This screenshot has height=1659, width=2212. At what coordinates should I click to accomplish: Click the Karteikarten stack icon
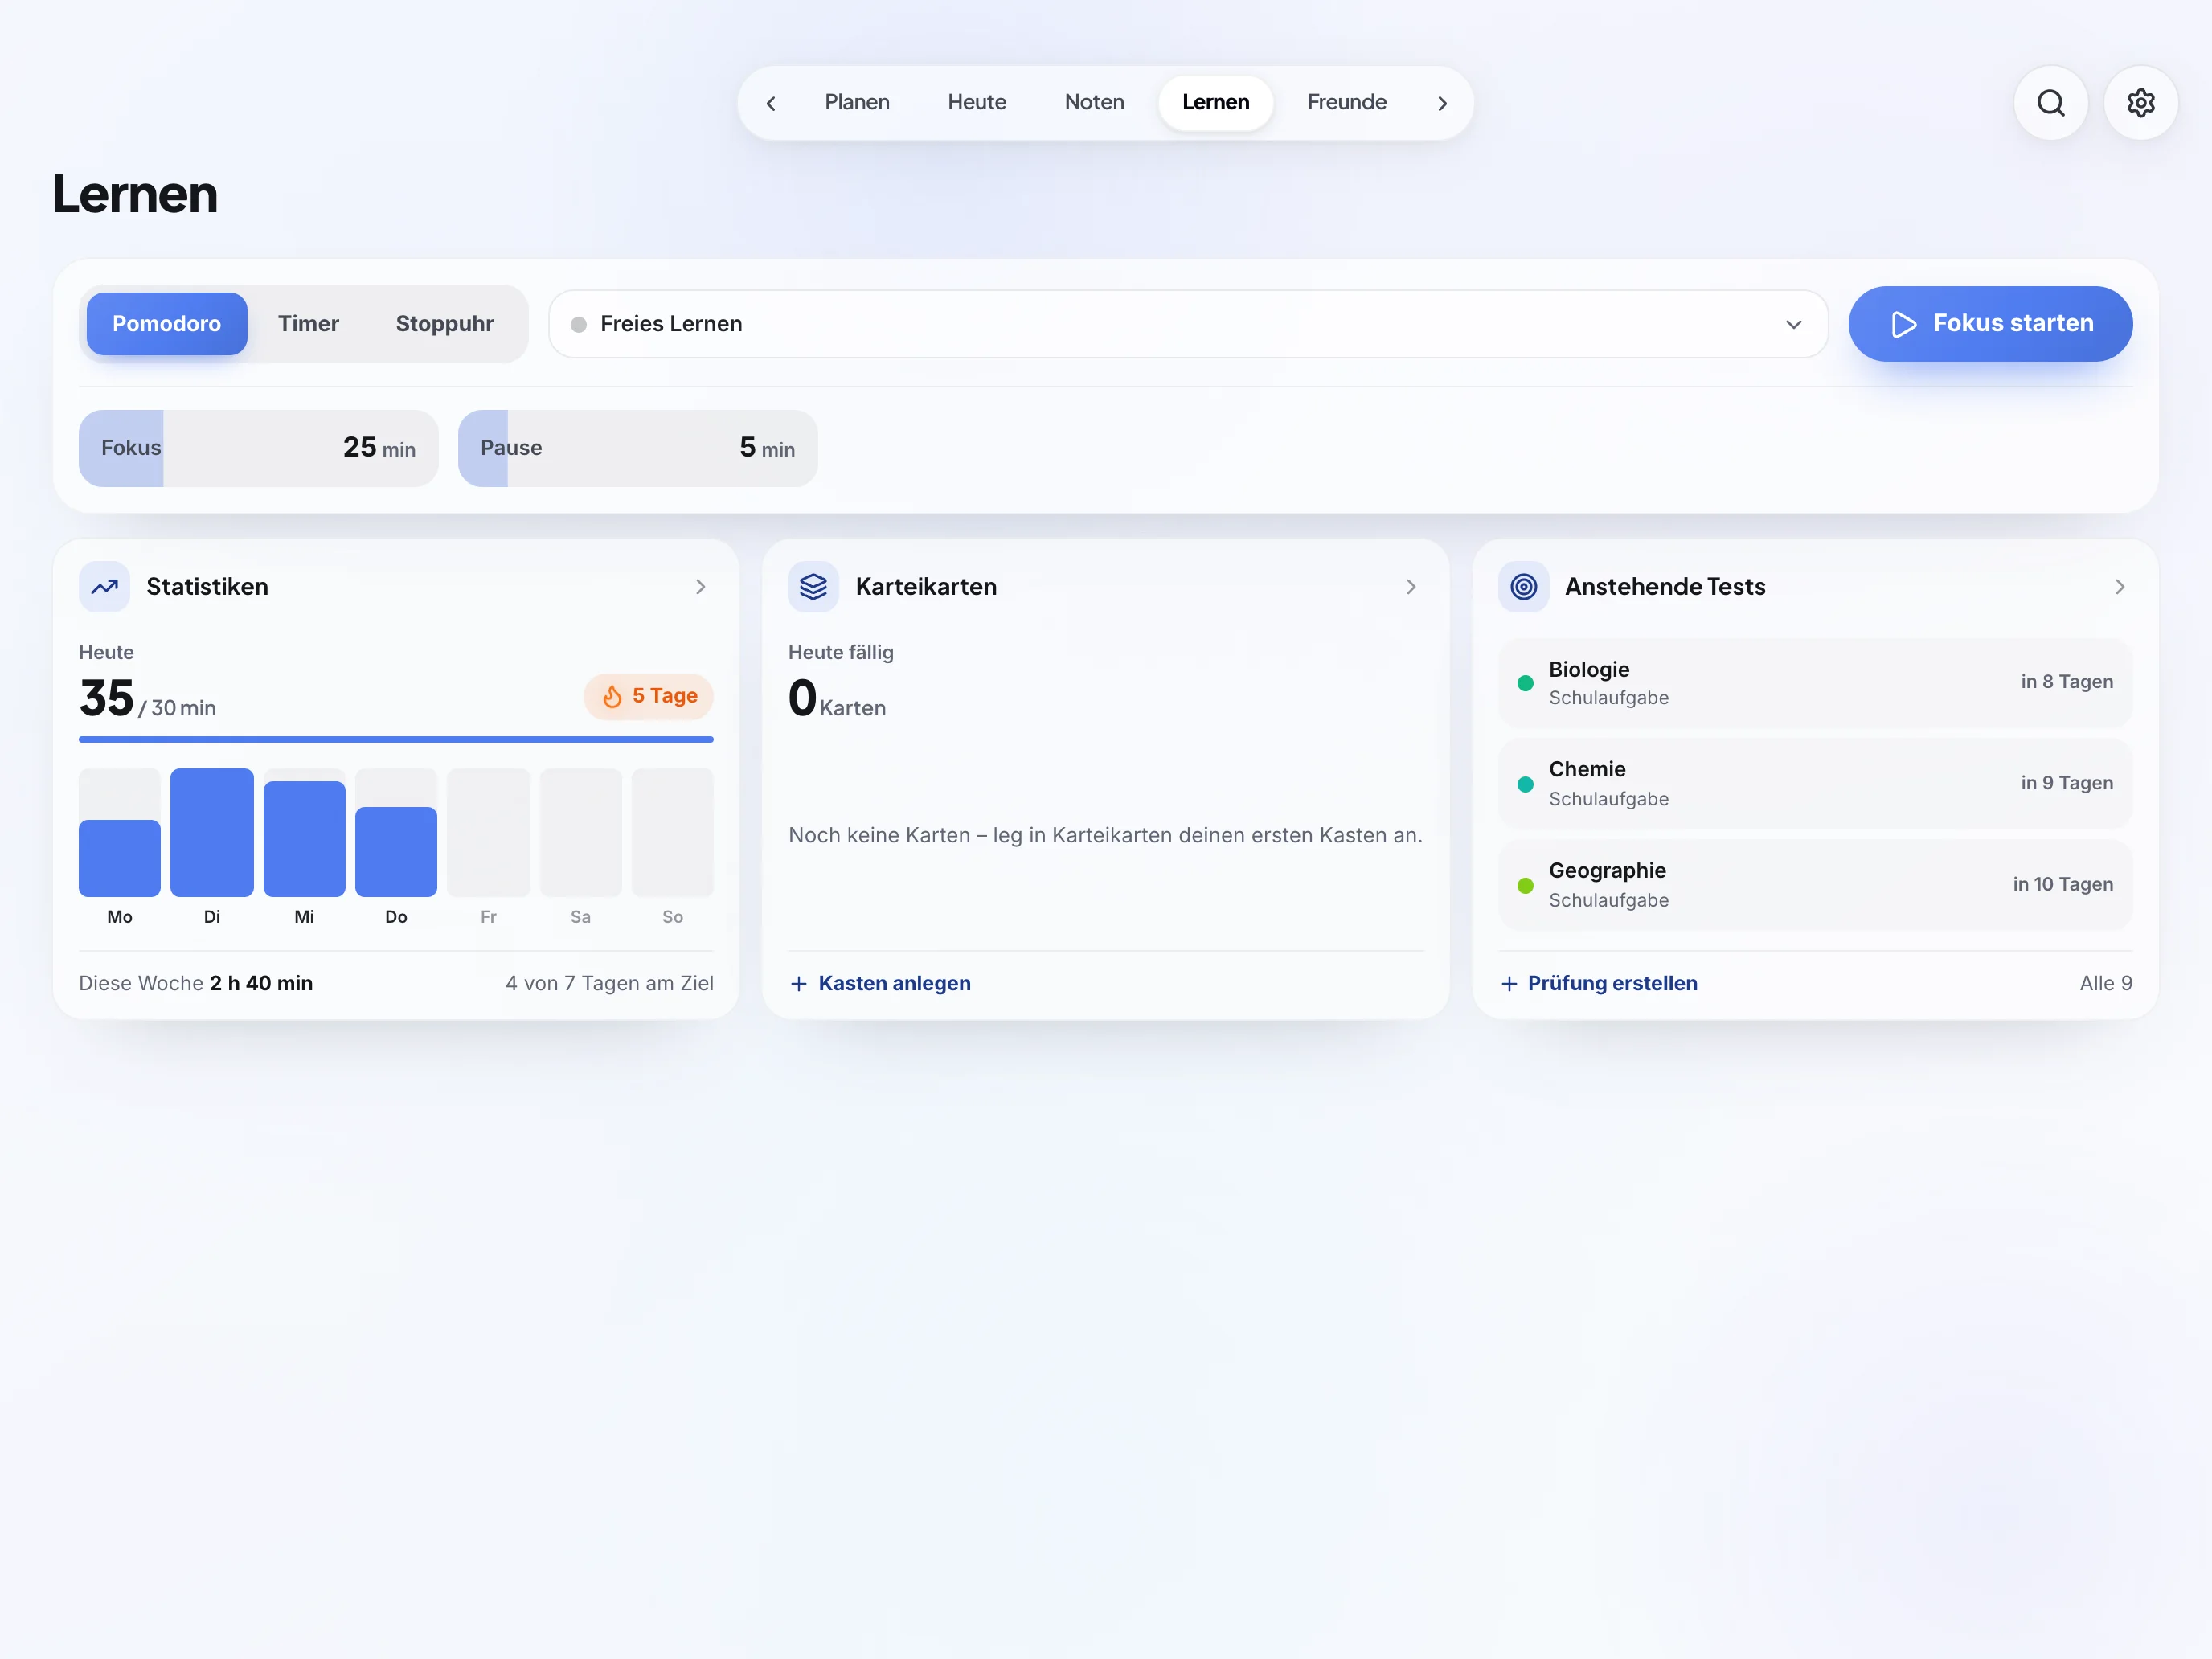coord(813,587)
